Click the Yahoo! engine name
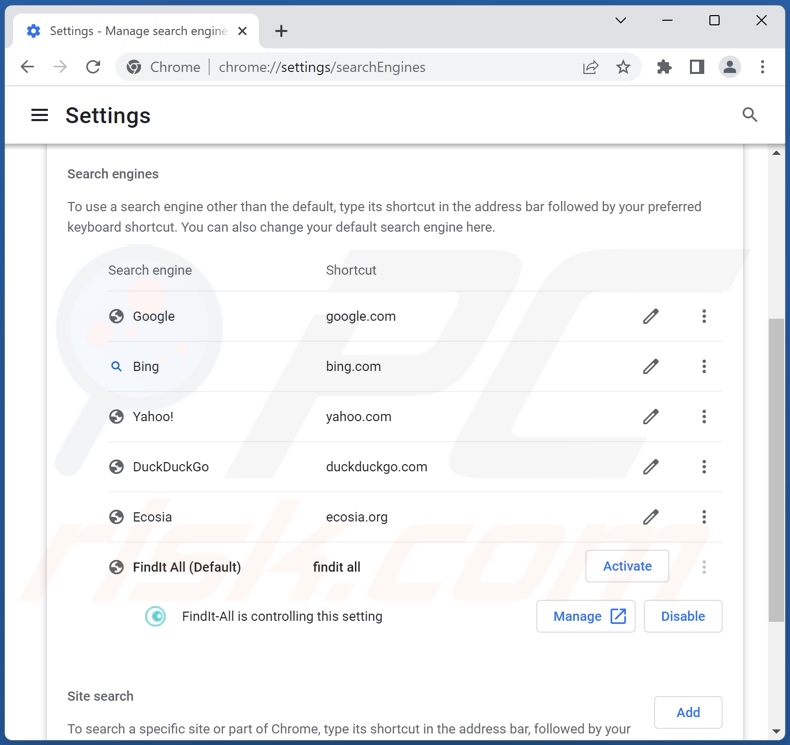 [x=153, y=417]
